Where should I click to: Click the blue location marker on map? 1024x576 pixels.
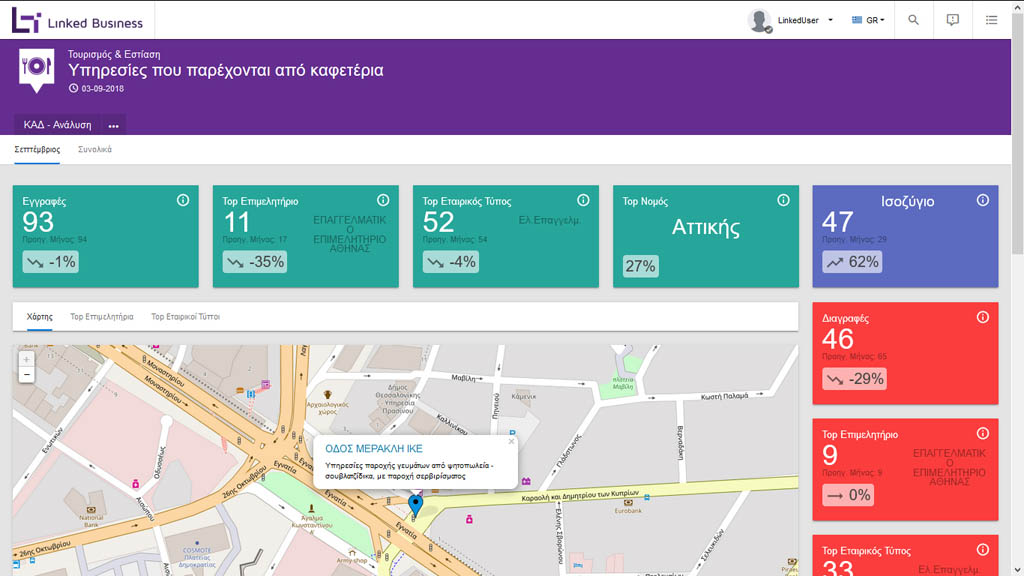click(415, 504)
